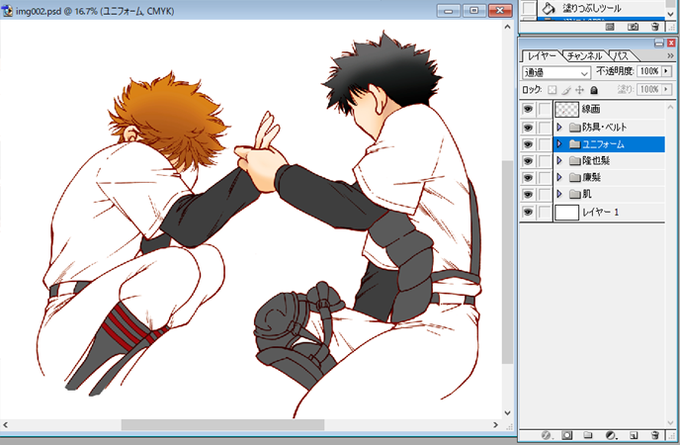680x445 pixels.
Task: Click opacity value field showing 100%
Action: (649, 71)
